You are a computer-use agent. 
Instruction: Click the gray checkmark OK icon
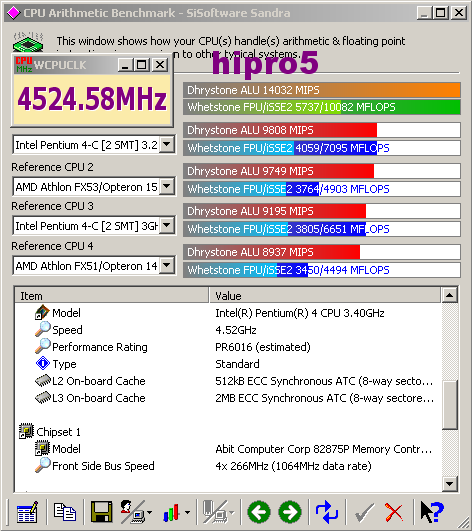tap(365, 512)
